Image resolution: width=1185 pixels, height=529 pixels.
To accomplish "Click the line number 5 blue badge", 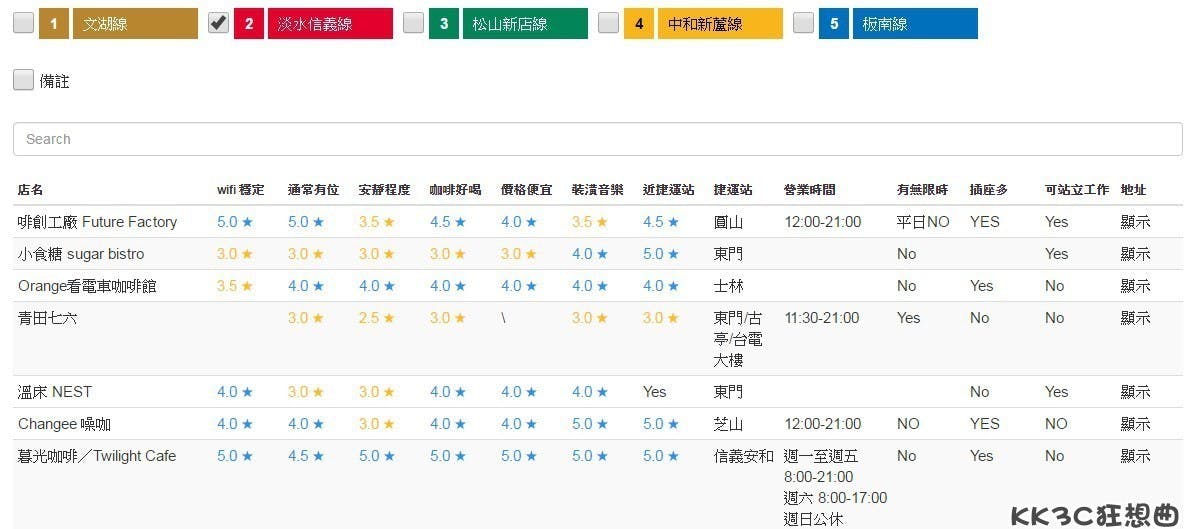I will [834, 23].
